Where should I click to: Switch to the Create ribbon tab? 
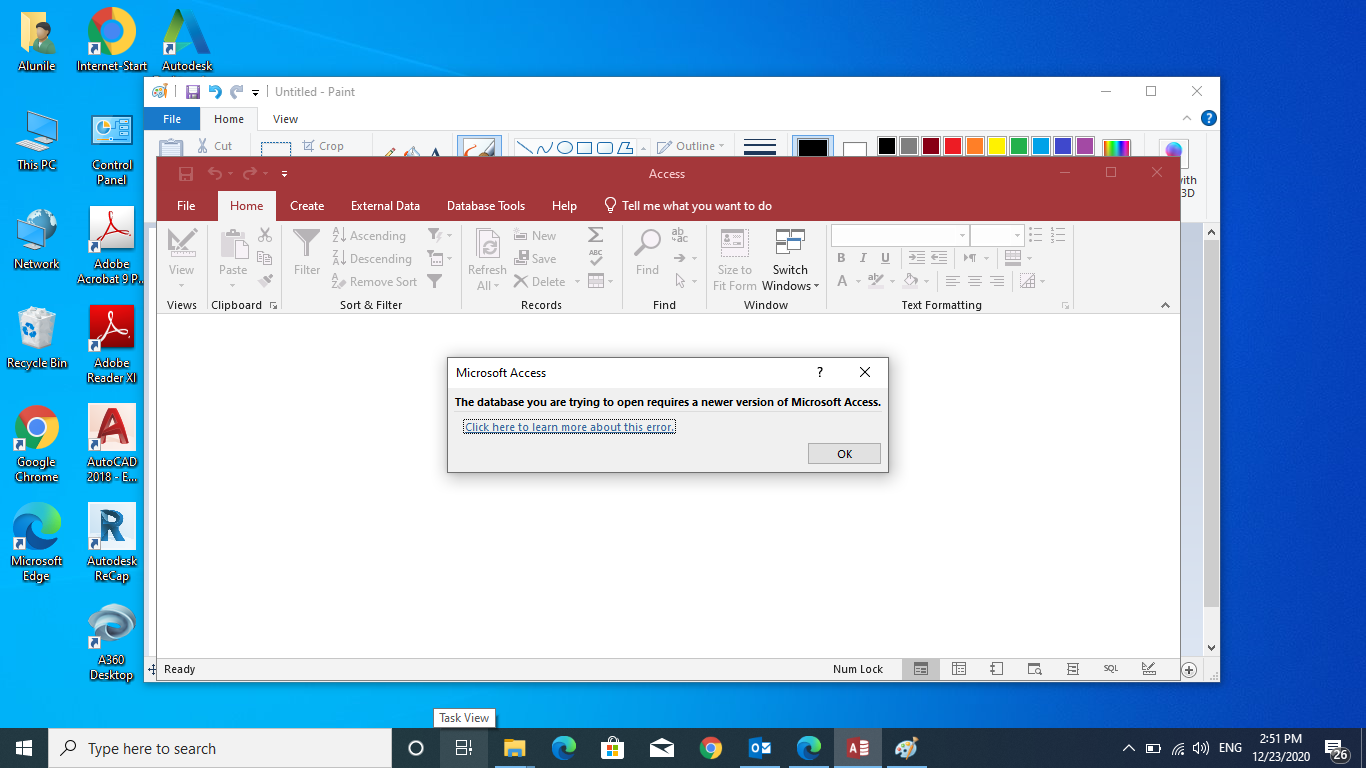[x=307, y=206]
